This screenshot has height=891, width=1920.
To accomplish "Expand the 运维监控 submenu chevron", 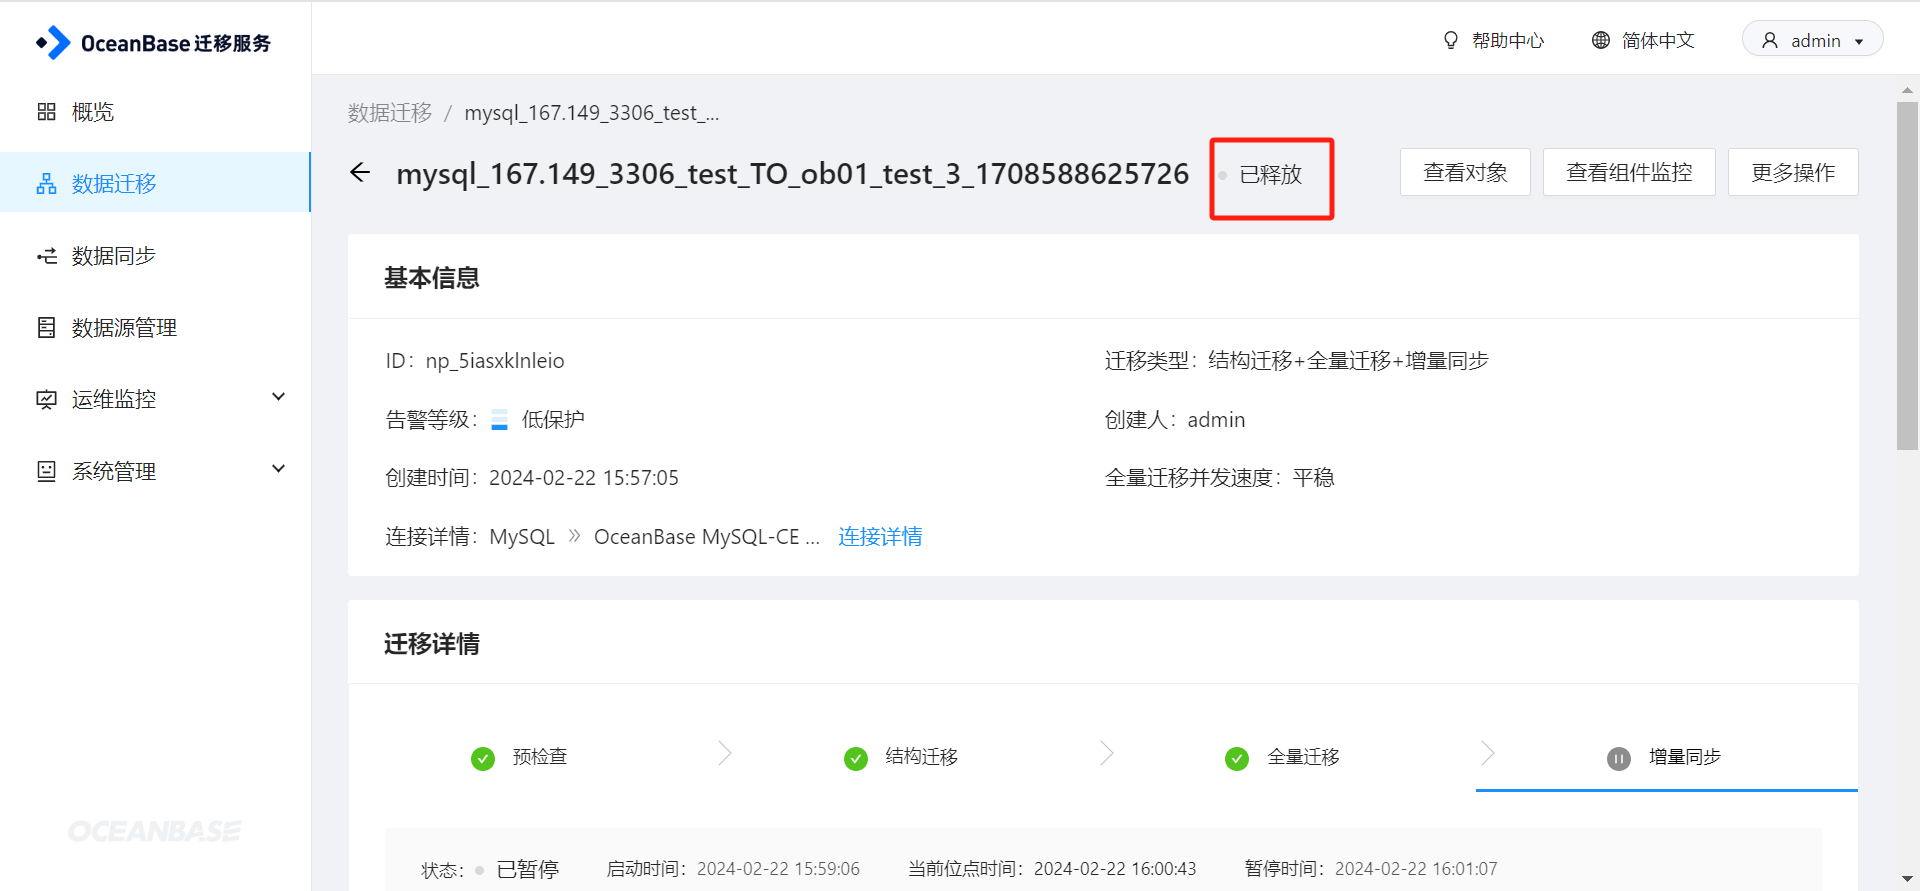I will point(279,397).
